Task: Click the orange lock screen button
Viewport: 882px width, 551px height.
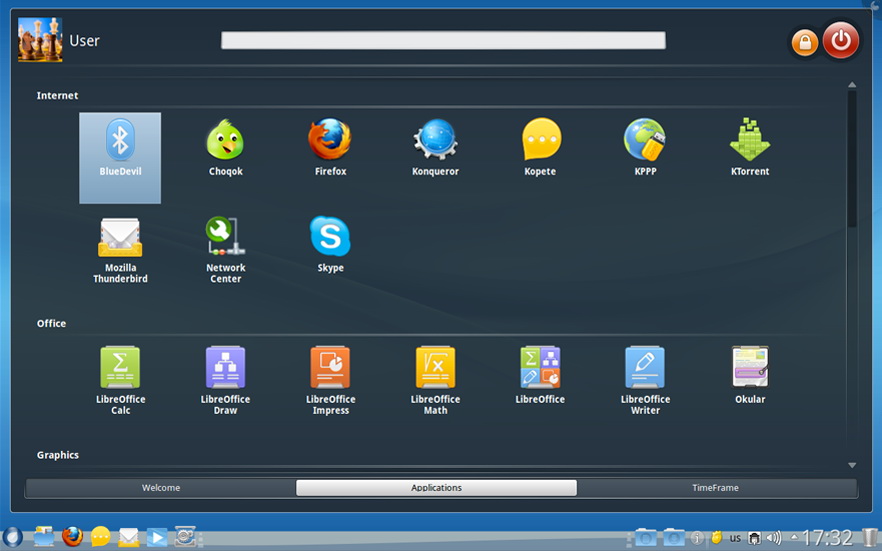Action: click(805, 42)
